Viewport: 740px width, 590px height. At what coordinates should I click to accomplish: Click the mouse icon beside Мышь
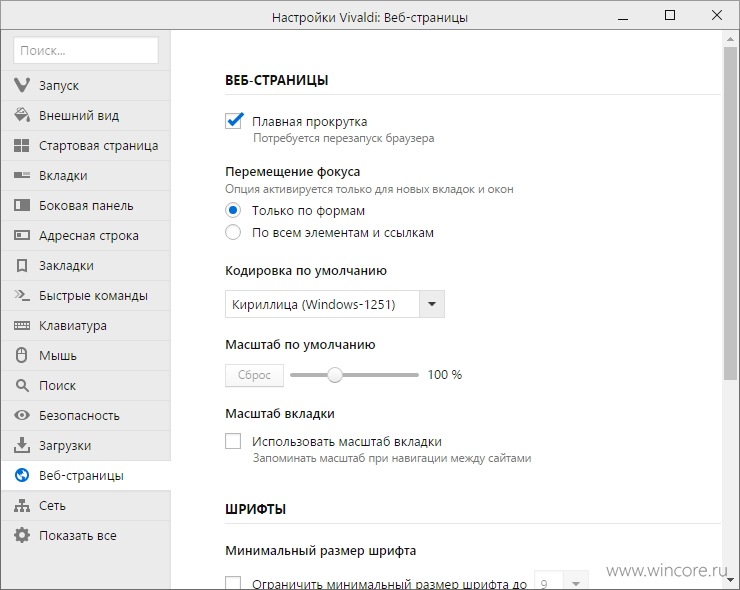tap(22, 355)
